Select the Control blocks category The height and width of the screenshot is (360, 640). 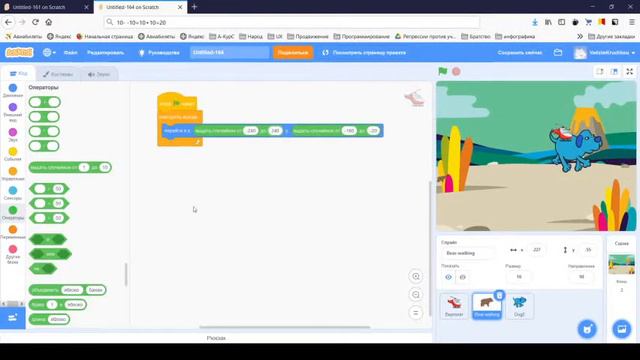pyautogui.click(x=13, y=174)
